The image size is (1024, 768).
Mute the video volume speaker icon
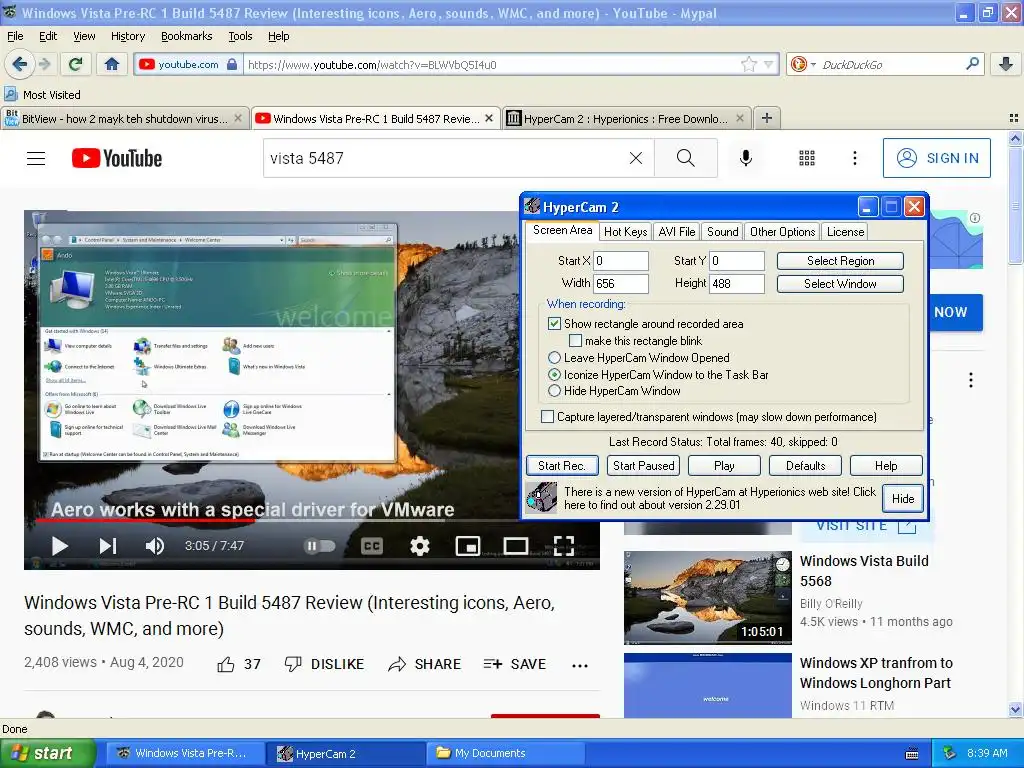coord(155,545)
